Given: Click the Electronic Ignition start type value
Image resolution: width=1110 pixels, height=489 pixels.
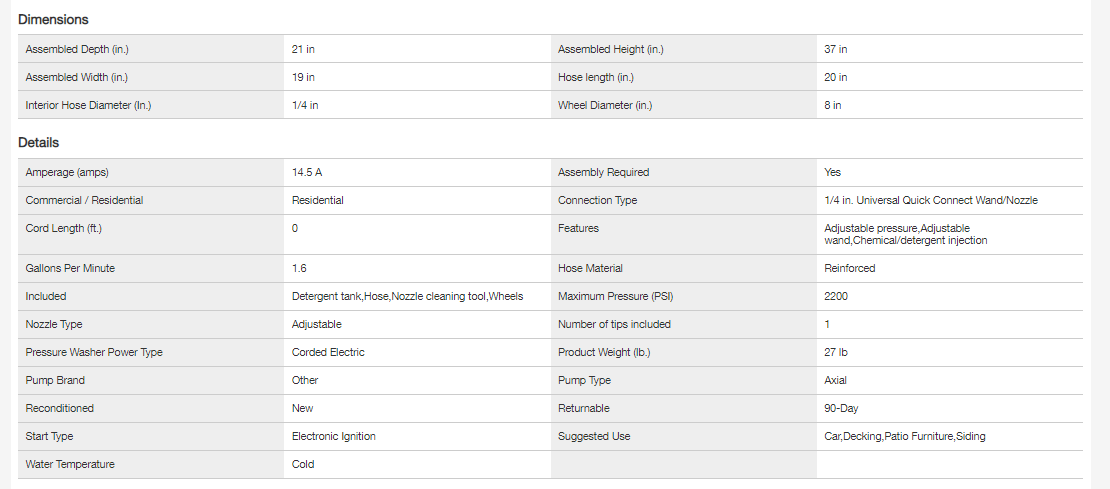Looking at the screenshot, I should point(334,436).
